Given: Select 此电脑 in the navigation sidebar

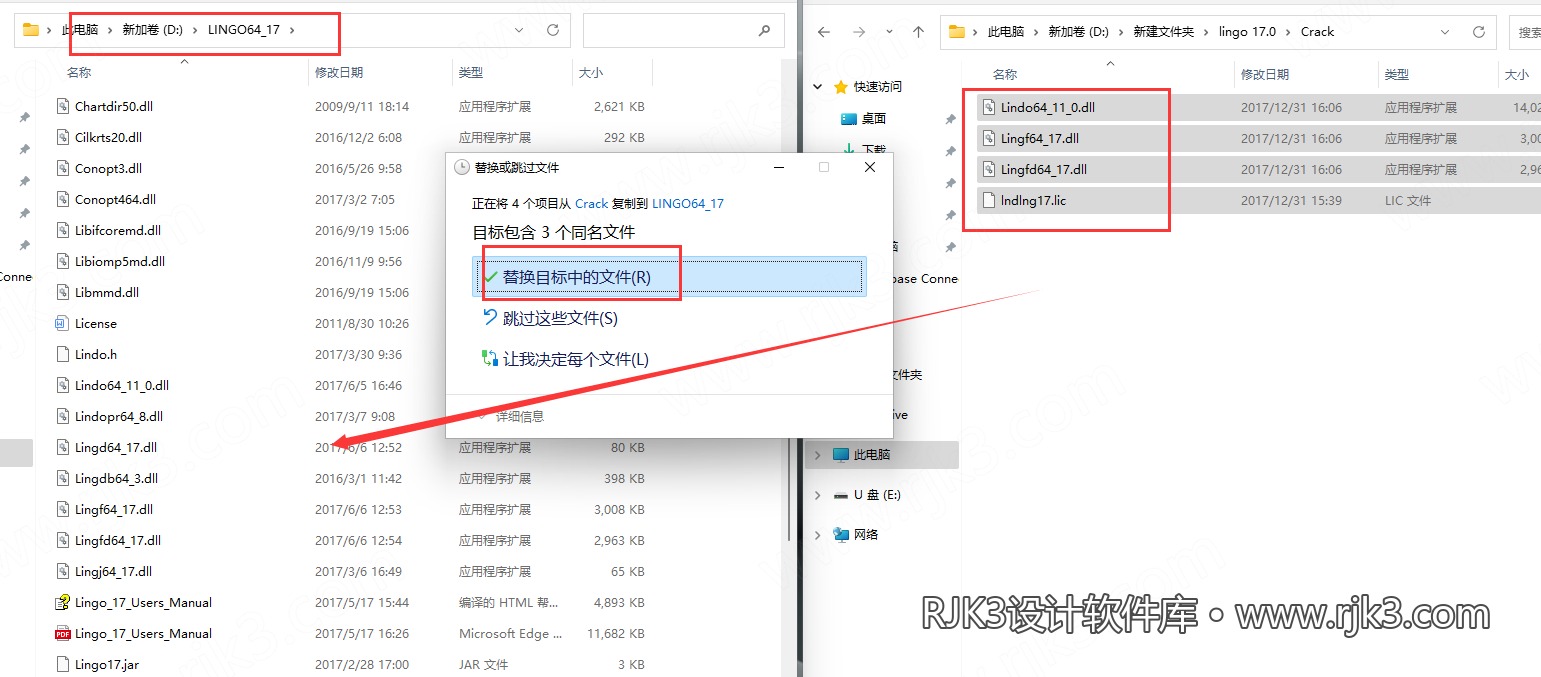Looking at the screenshot, I should [x=882, y=455].
